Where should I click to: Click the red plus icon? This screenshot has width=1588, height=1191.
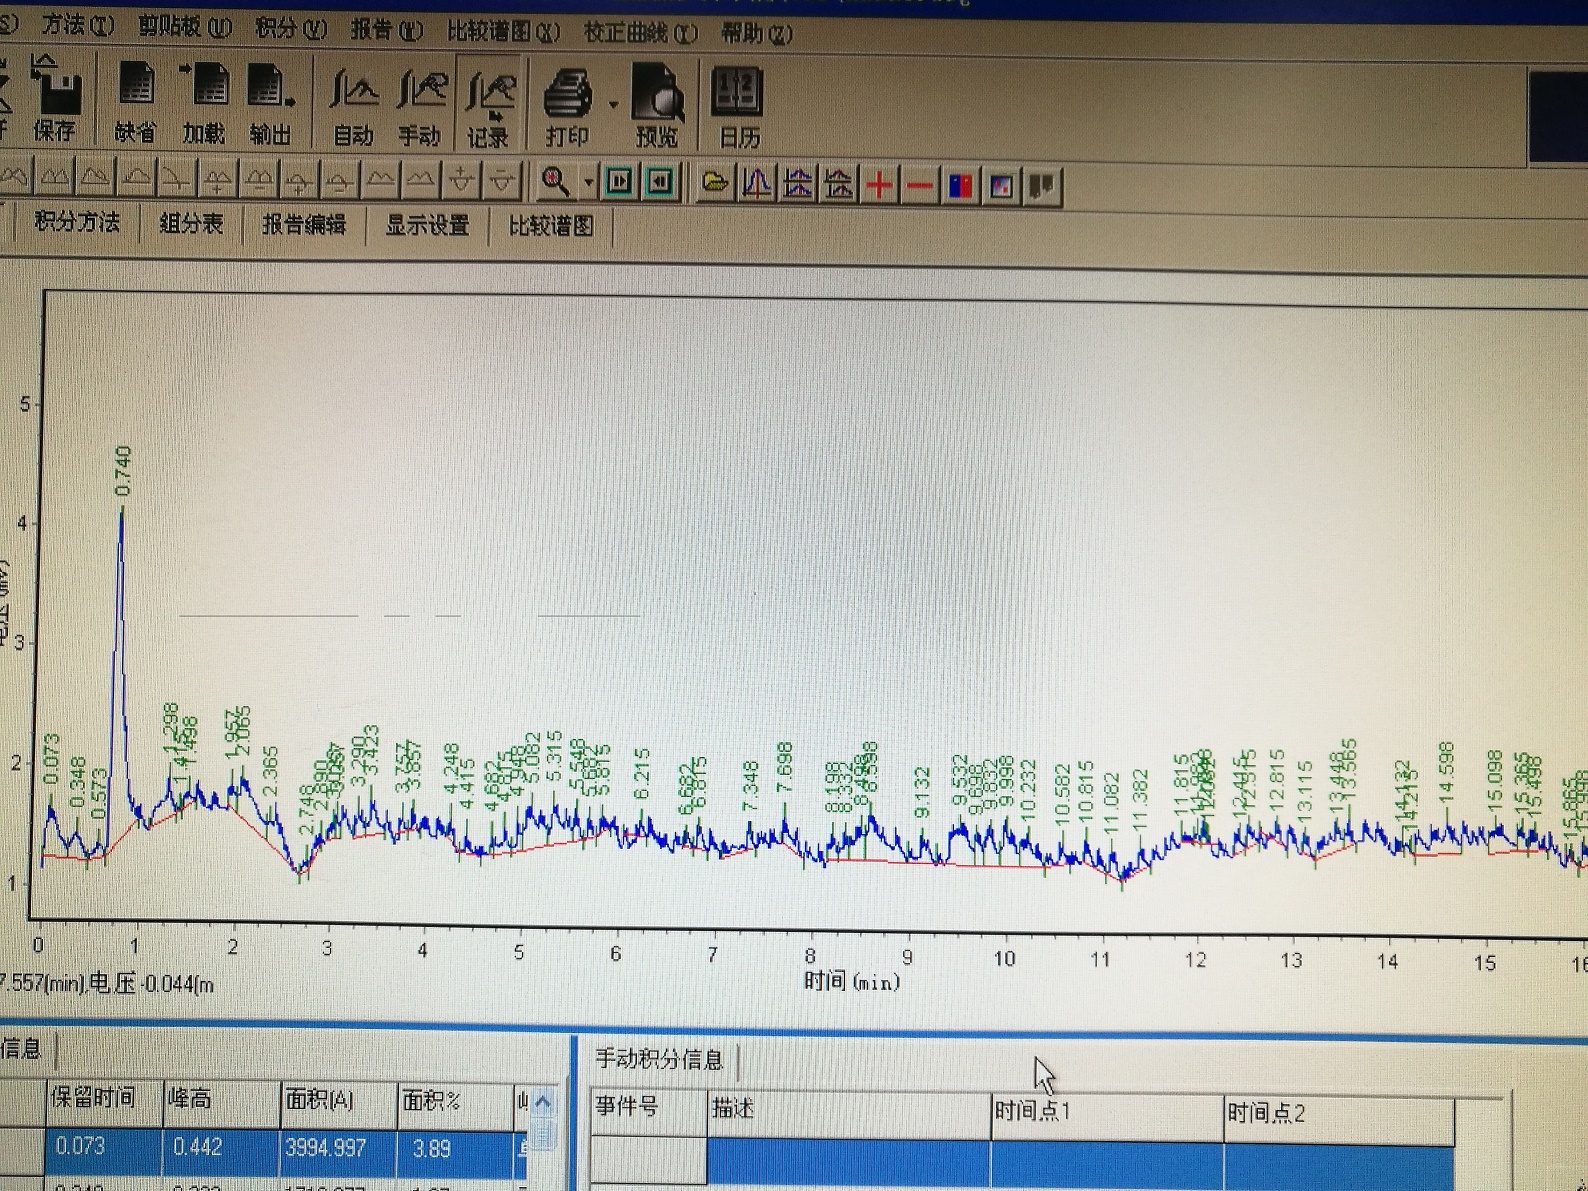879,185
